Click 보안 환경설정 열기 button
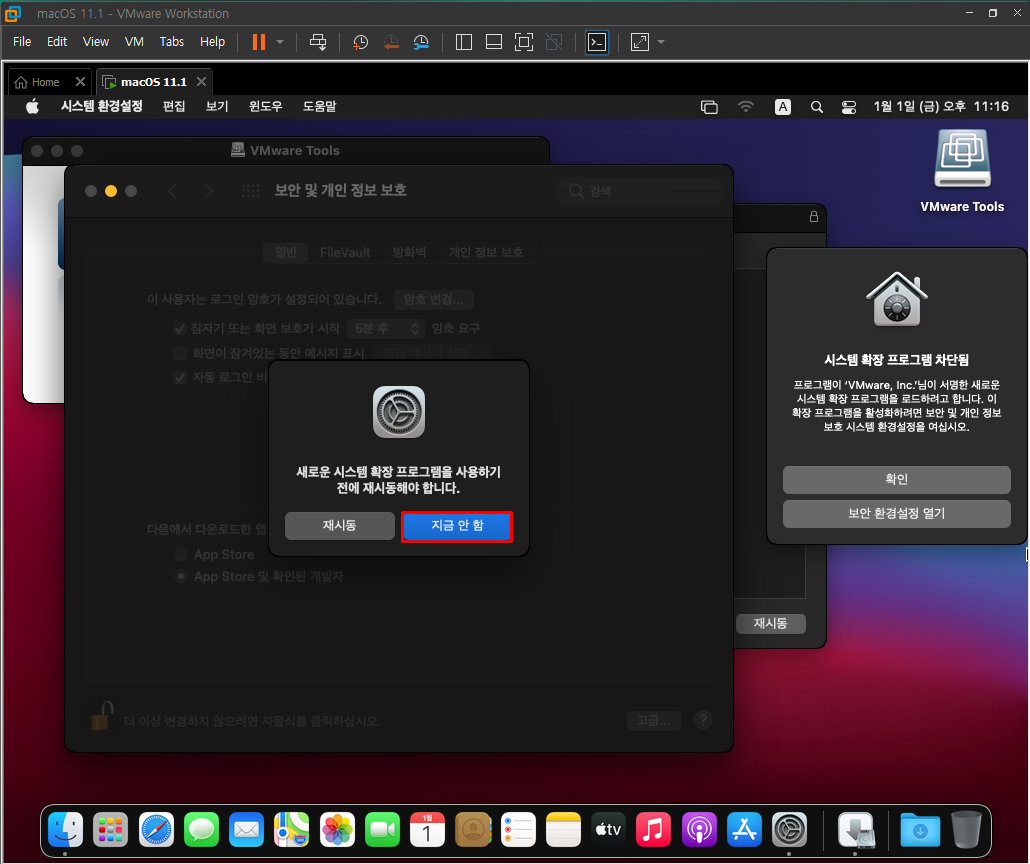This screenshot has height=864, width=1030. point(896,514)
